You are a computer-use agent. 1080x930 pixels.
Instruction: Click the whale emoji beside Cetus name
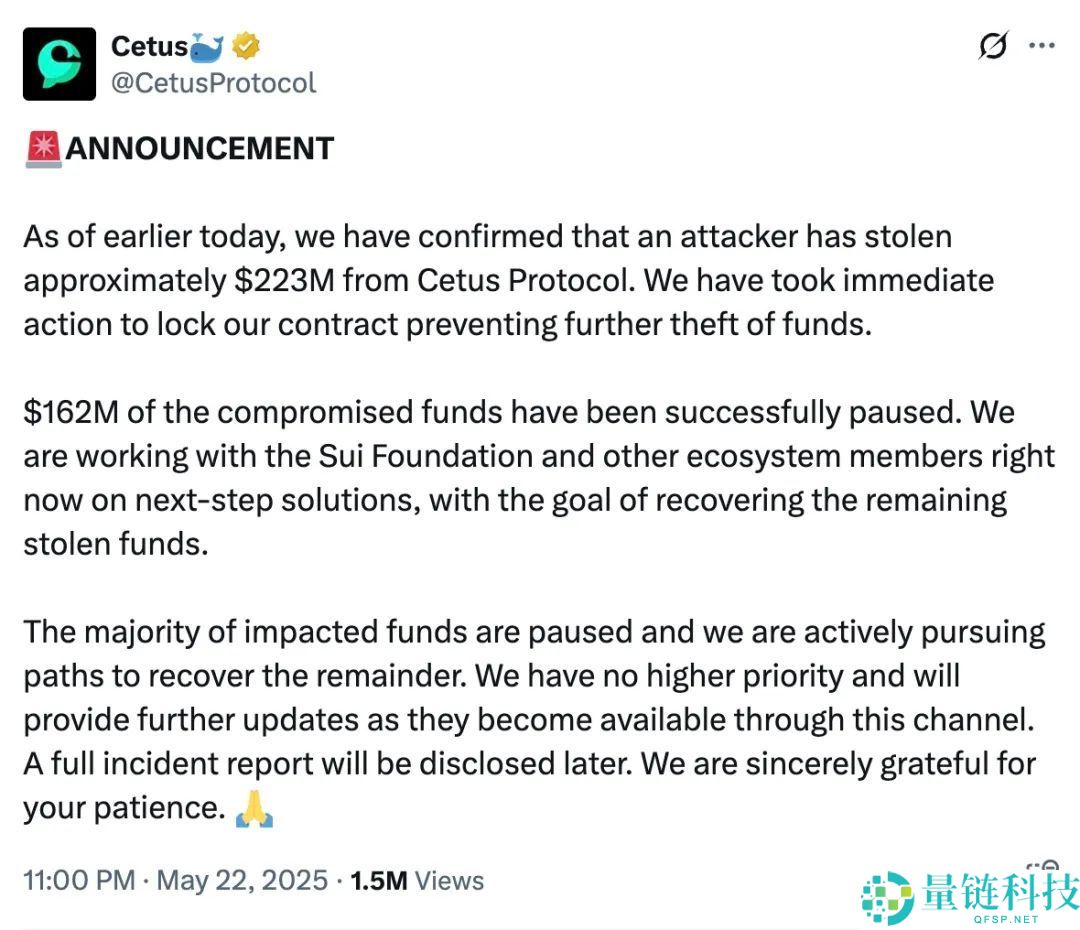click(207, 46)
